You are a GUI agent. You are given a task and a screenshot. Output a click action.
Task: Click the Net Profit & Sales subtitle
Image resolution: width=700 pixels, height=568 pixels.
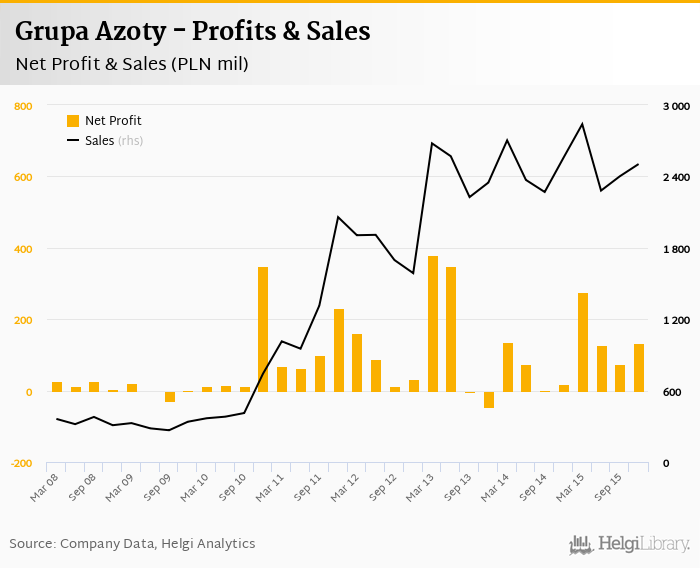point(131,64)
